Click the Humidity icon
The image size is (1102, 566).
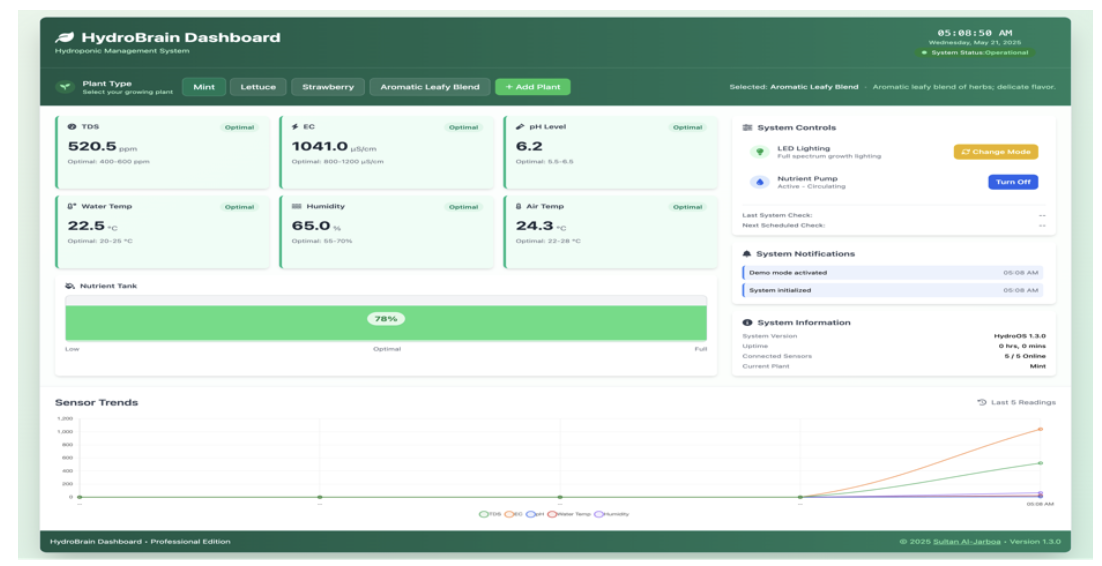click(x=297, y=206)
